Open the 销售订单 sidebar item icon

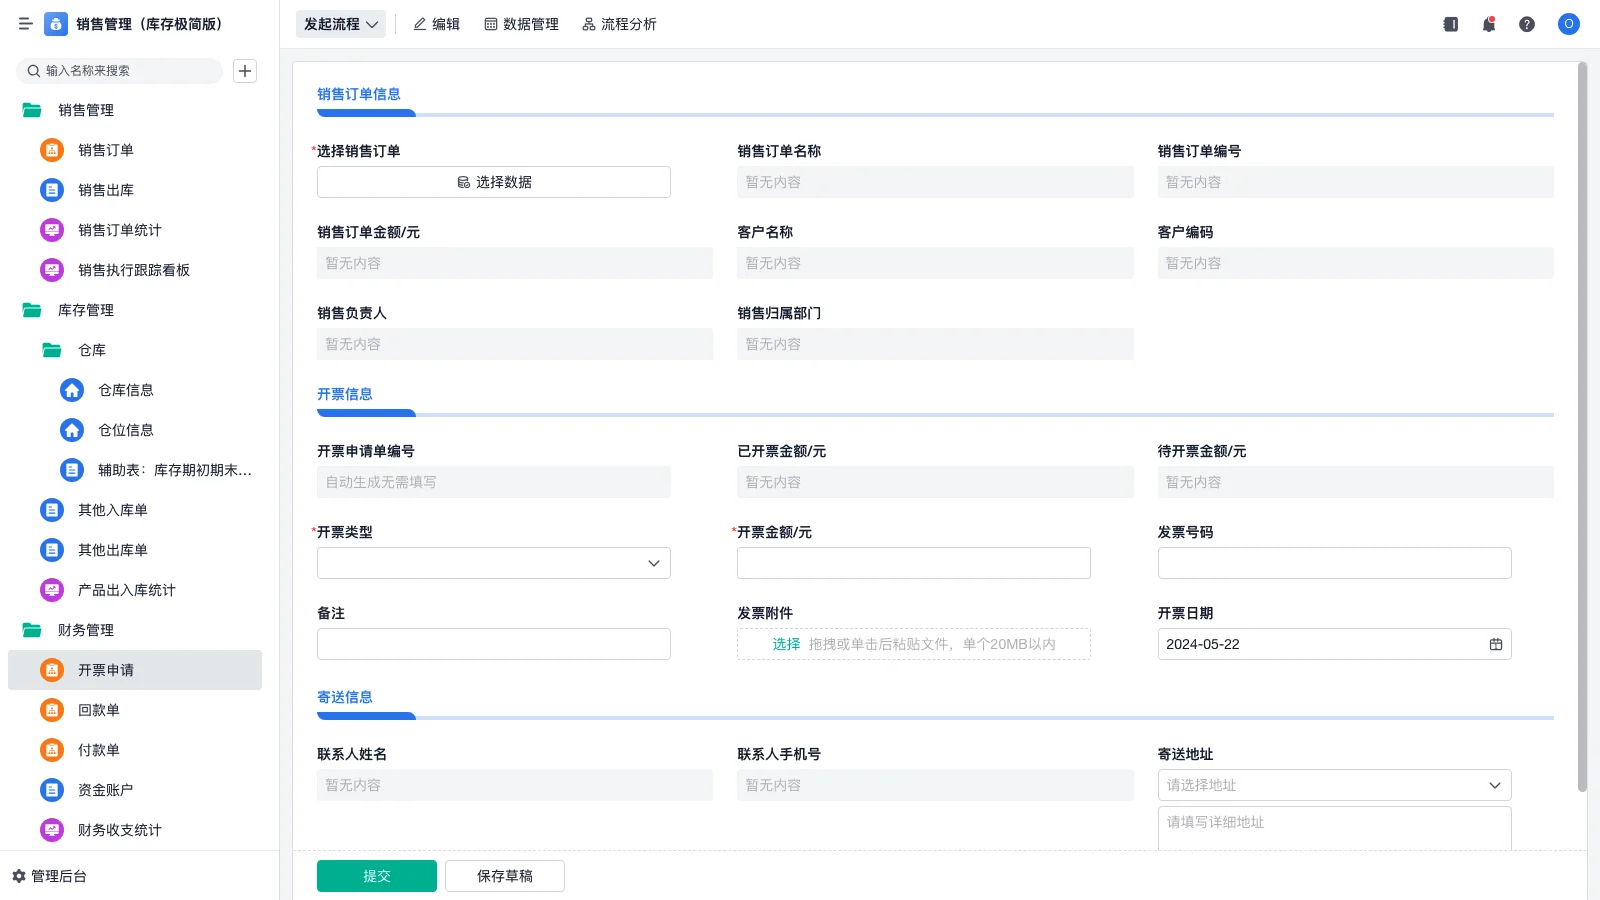pos(51,150)
